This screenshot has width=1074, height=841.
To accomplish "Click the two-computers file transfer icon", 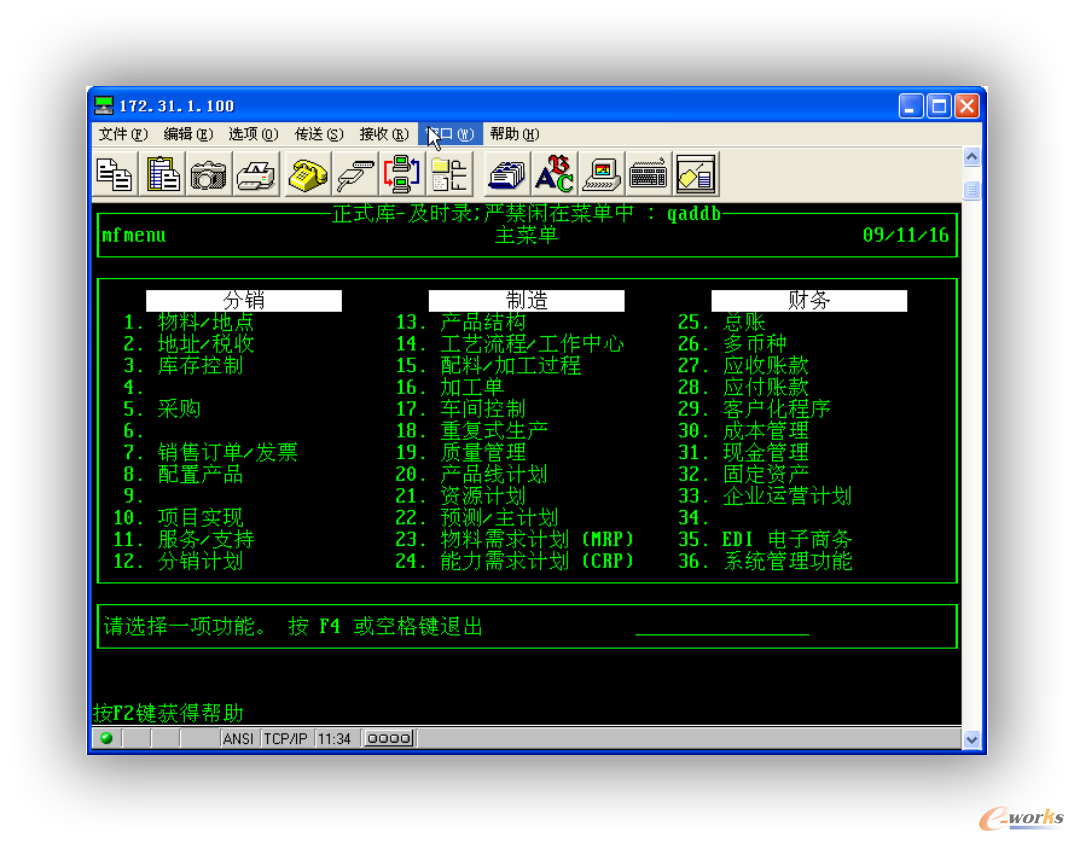I will [401, 175].
